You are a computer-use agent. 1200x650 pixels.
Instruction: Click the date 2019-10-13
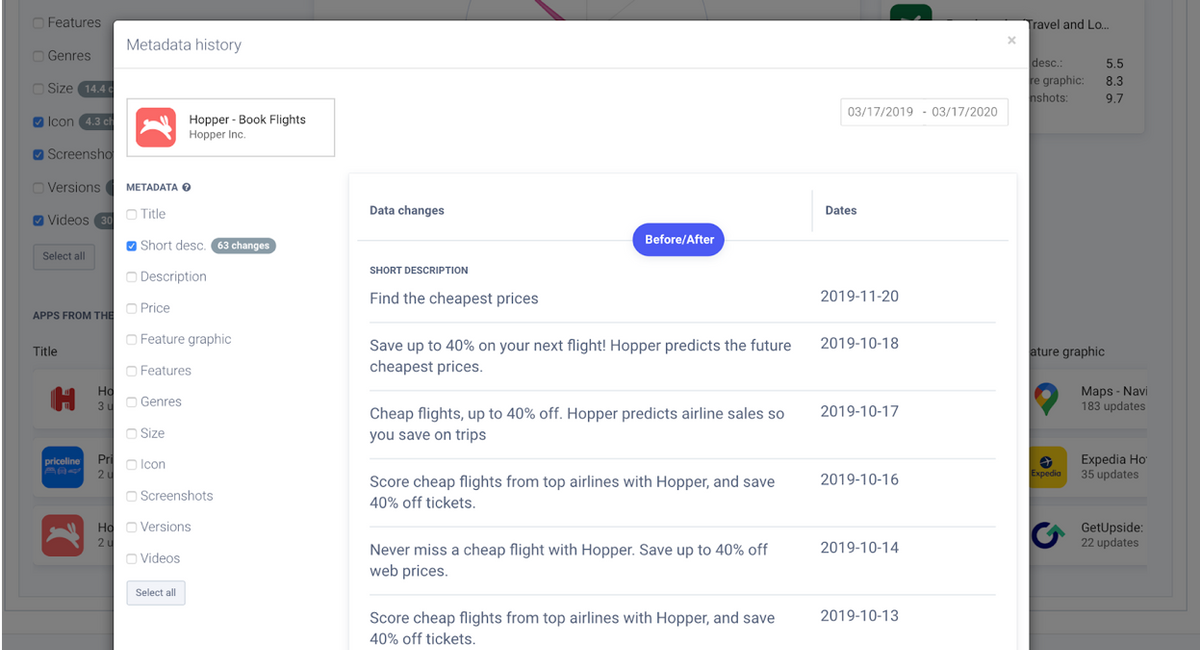point(860,616)
